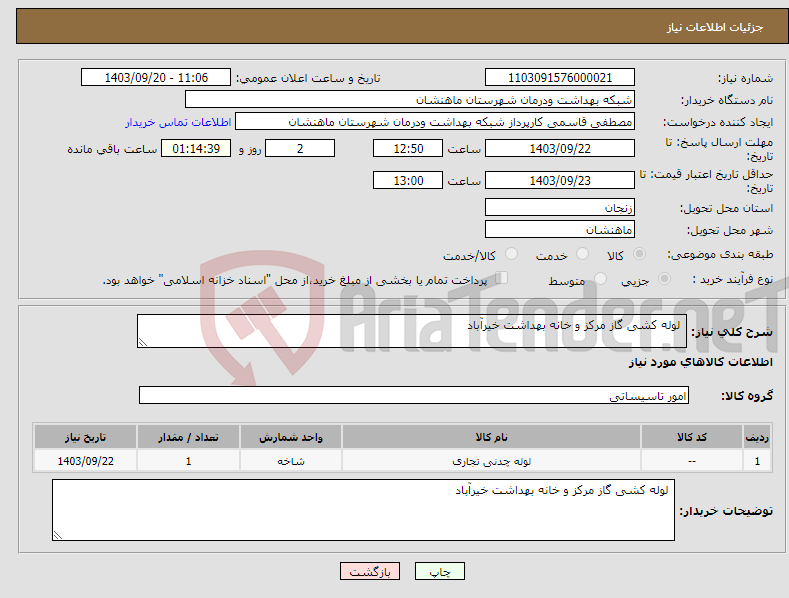This screenshot has height=598, width=789.
Task: Click the بازگشت (back) button
Action: (x=370, y=571)
